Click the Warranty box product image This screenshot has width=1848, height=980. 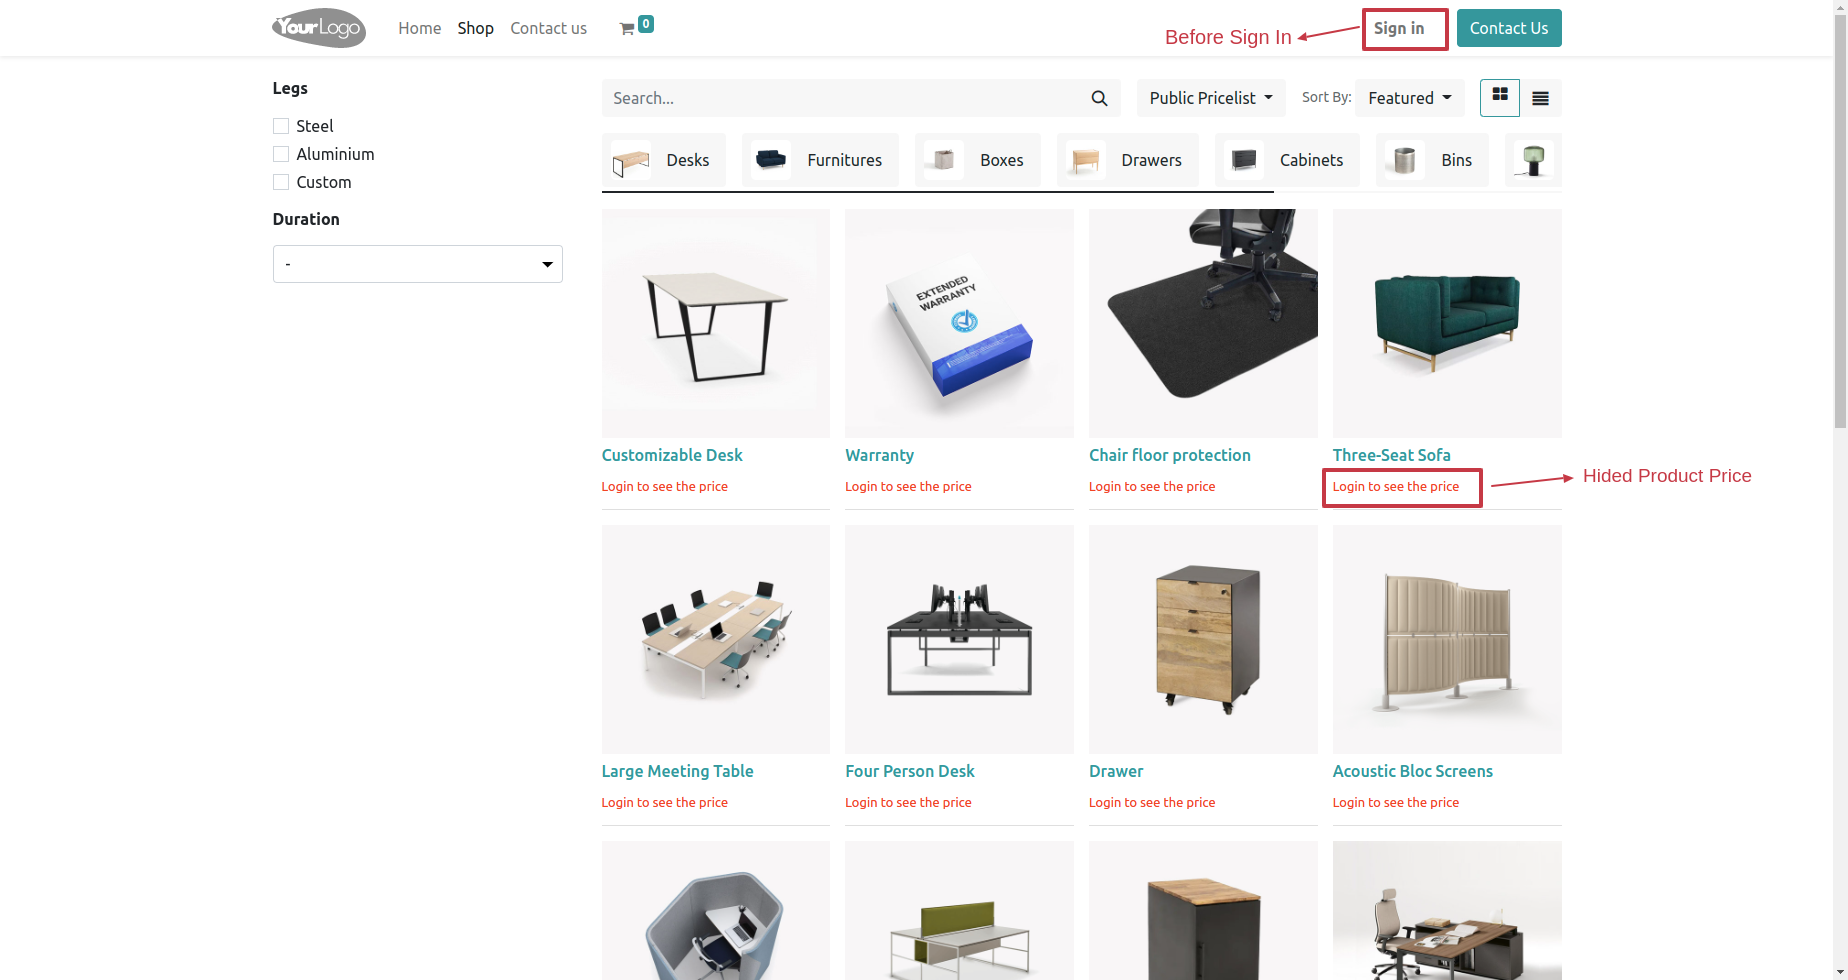[x=959, y=323]
